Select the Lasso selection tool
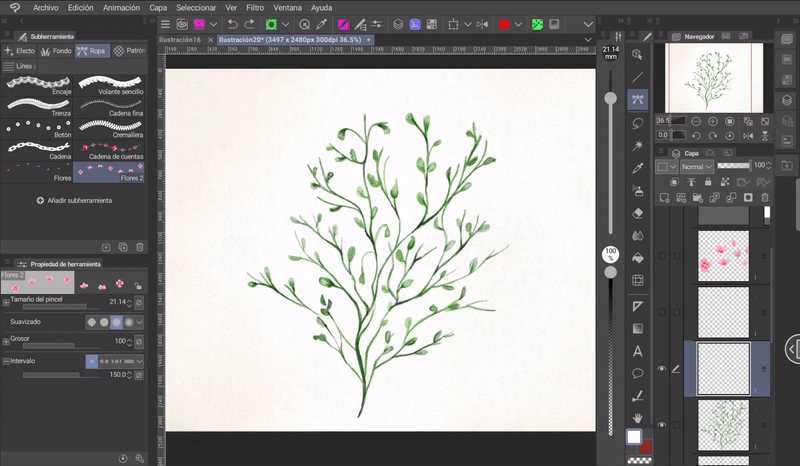This screenshot has width=800, height=466. point(638,122)
